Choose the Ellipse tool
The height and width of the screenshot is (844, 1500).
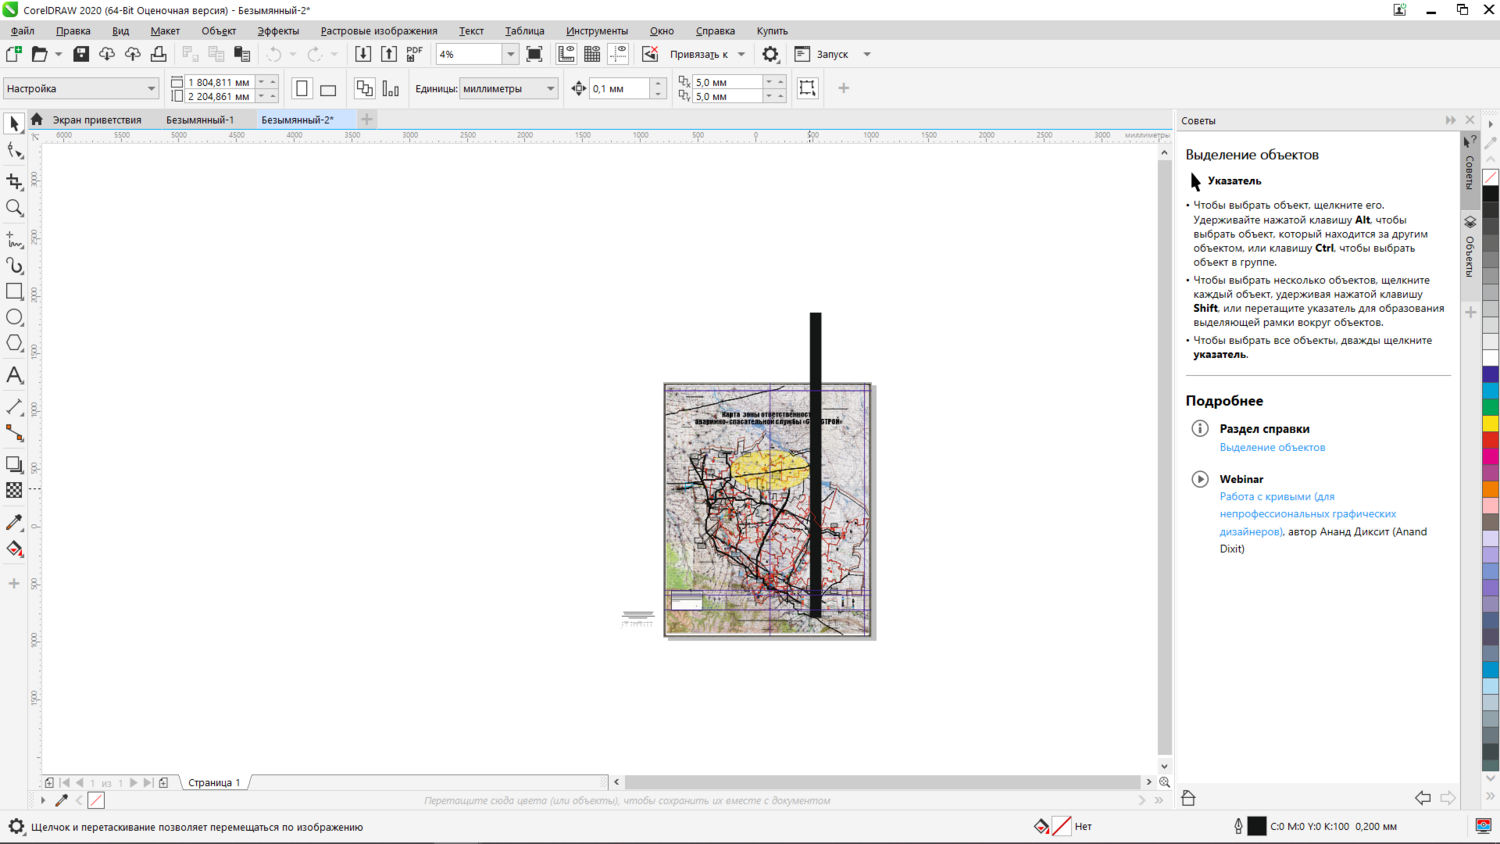(14, 317)
